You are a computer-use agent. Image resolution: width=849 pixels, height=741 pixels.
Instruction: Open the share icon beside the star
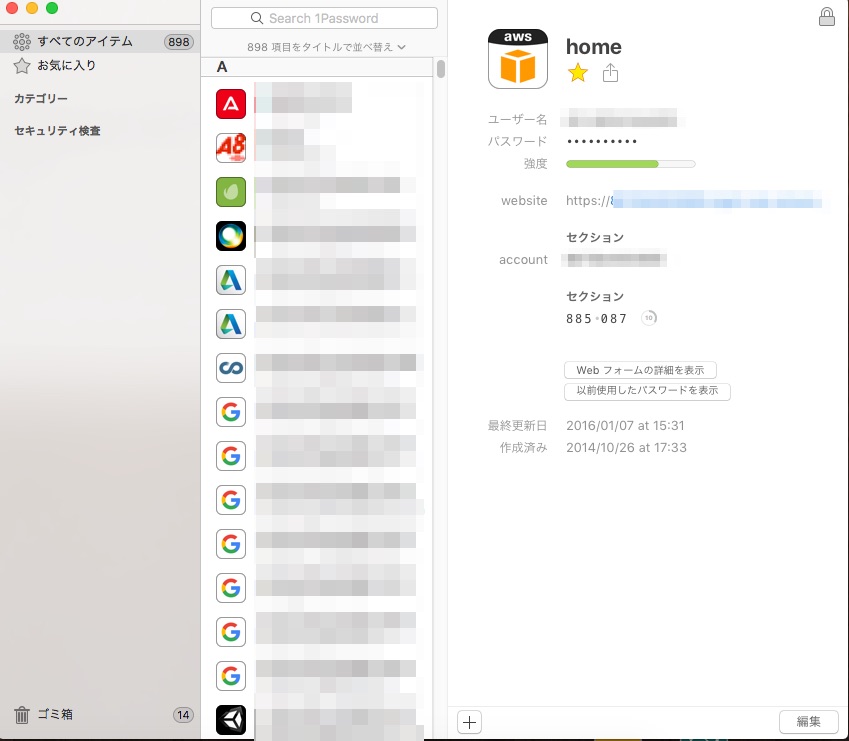click(610, 73)
